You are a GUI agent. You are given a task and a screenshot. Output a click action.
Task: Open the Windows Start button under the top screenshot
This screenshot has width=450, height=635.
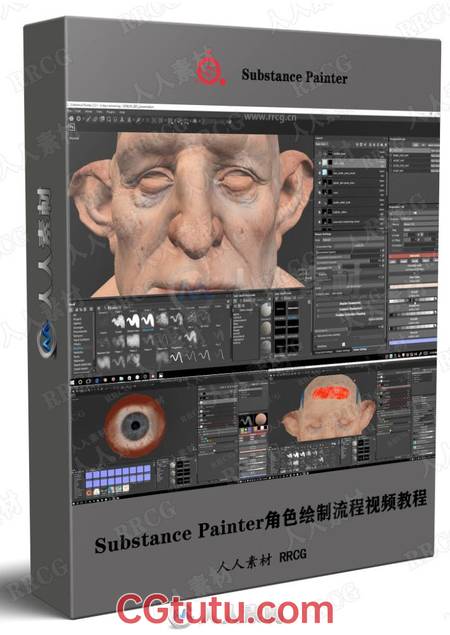[x=73, y=381]
